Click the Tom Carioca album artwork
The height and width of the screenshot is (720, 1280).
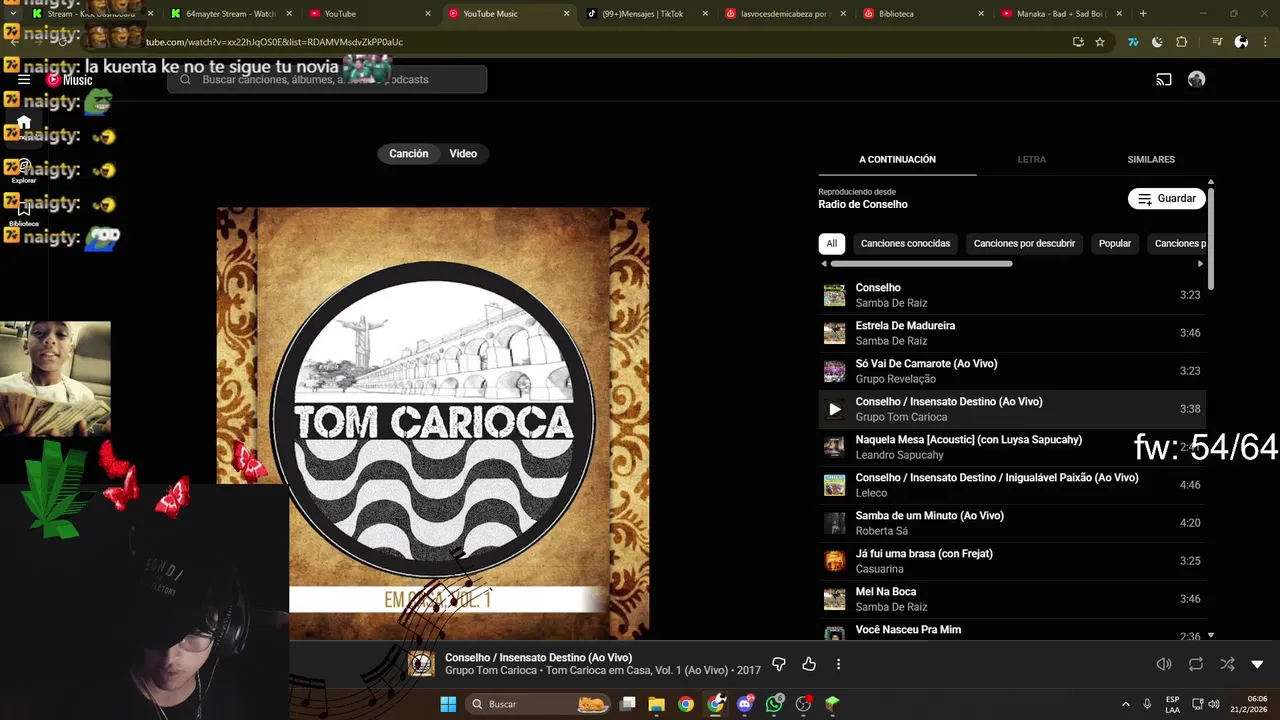click(433, 423)
